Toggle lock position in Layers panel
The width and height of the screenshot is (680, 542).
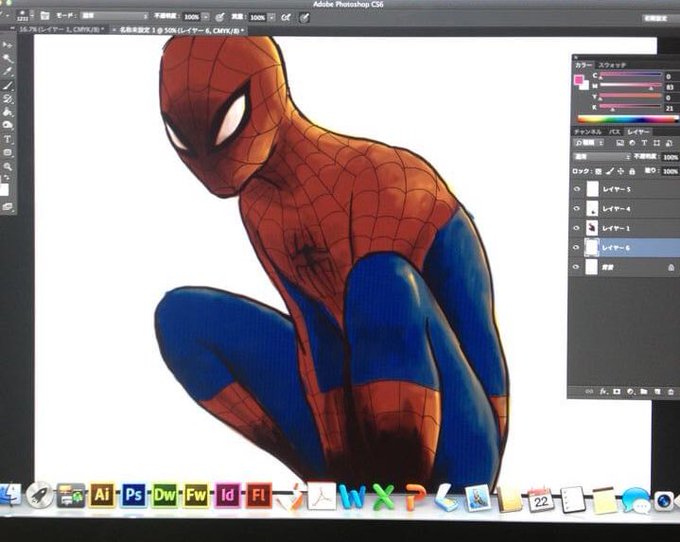pyautogui.click(x=621, y=171)
